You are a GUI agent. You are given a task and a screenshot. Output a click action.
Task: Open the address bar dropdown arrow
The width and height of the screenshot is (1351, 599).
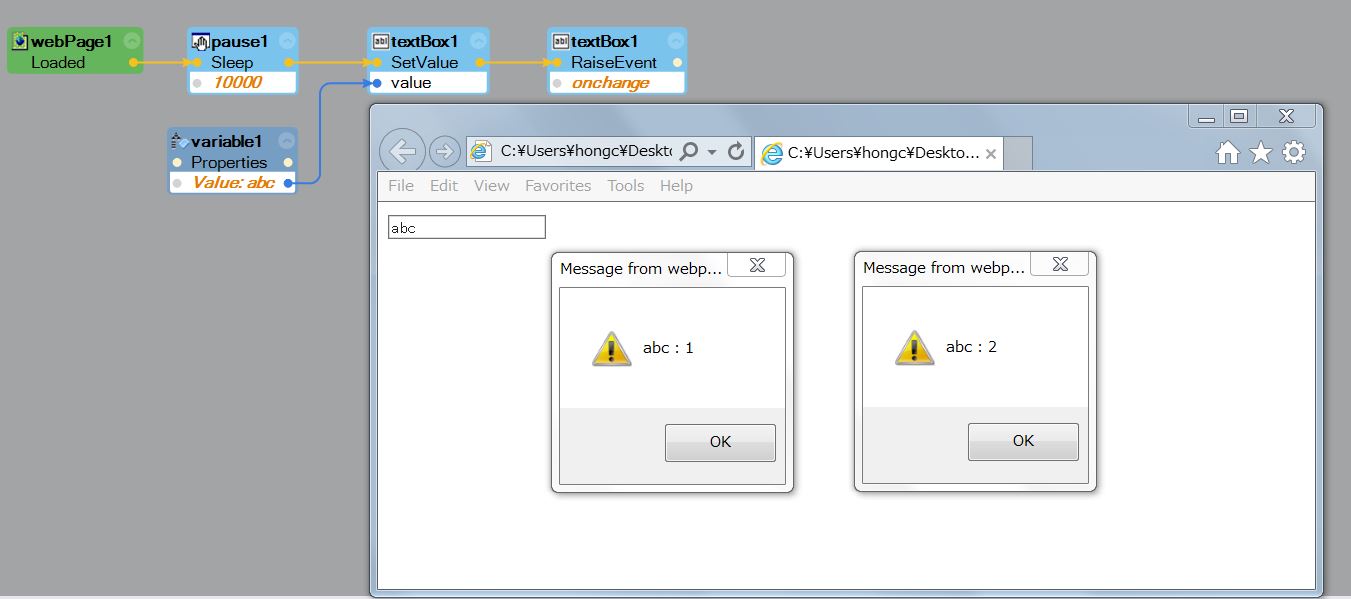(x=712, y=152)
